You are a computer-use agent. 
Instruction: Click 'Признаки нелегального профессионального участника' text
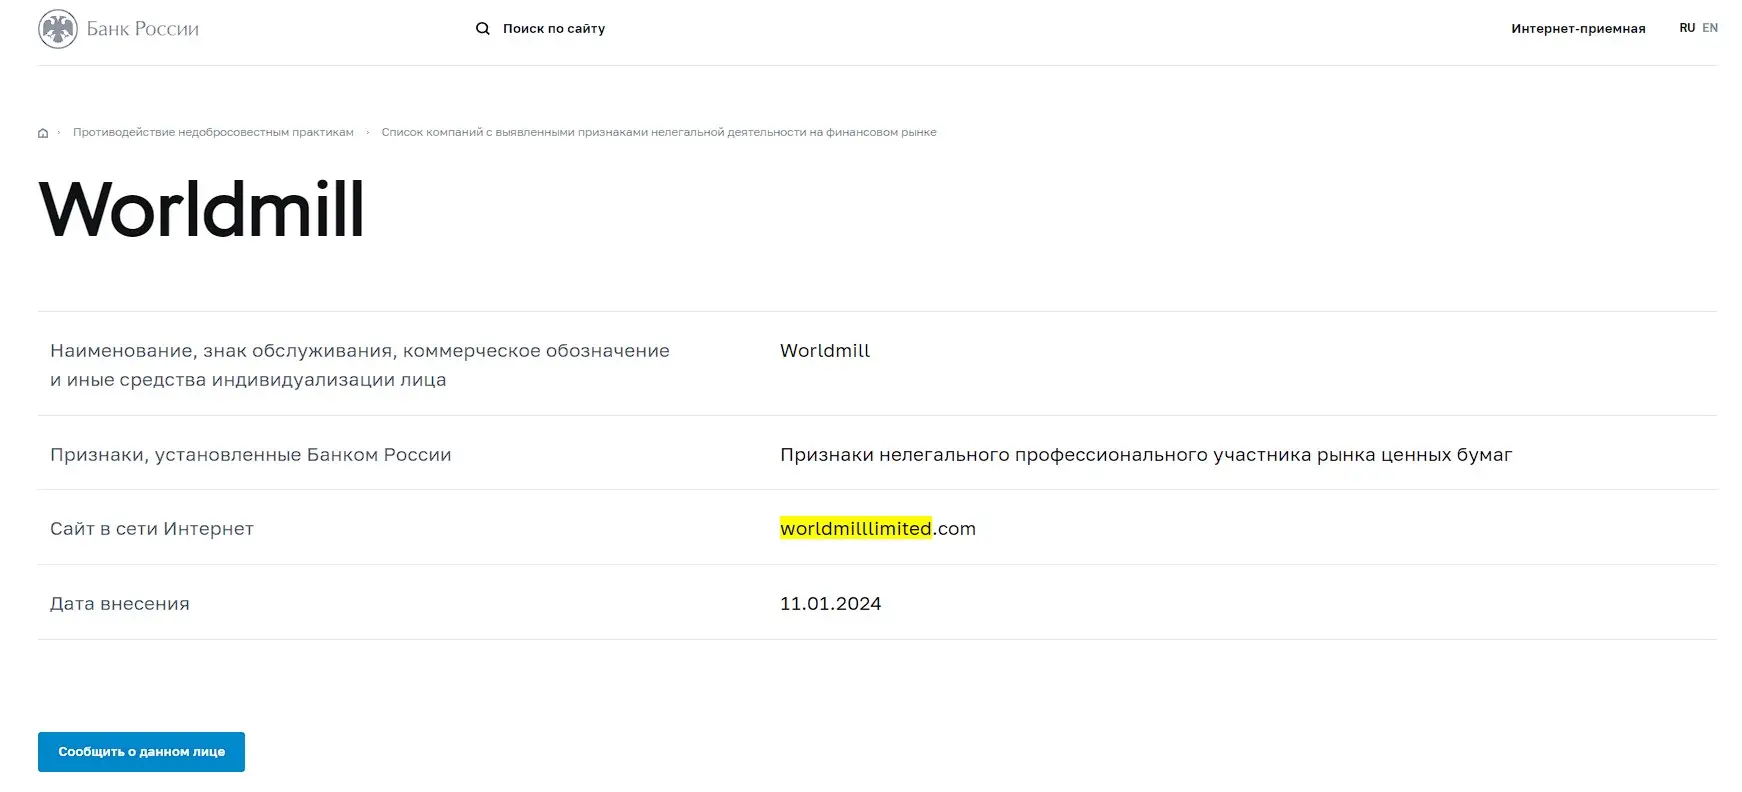click(1146, 455)
